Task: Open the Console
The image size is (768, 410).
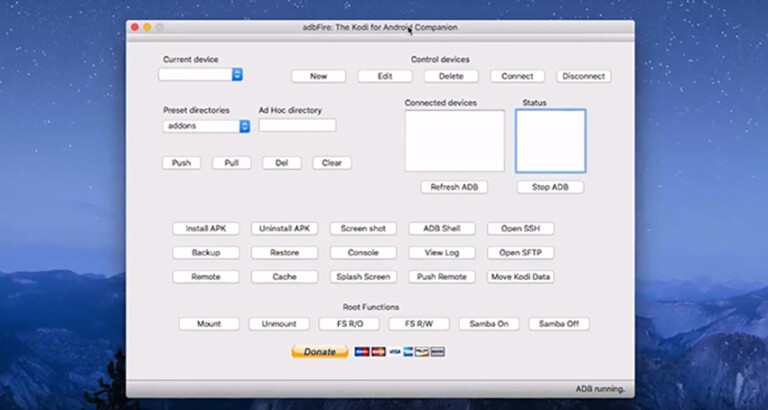Action: (x=363, y=253)
